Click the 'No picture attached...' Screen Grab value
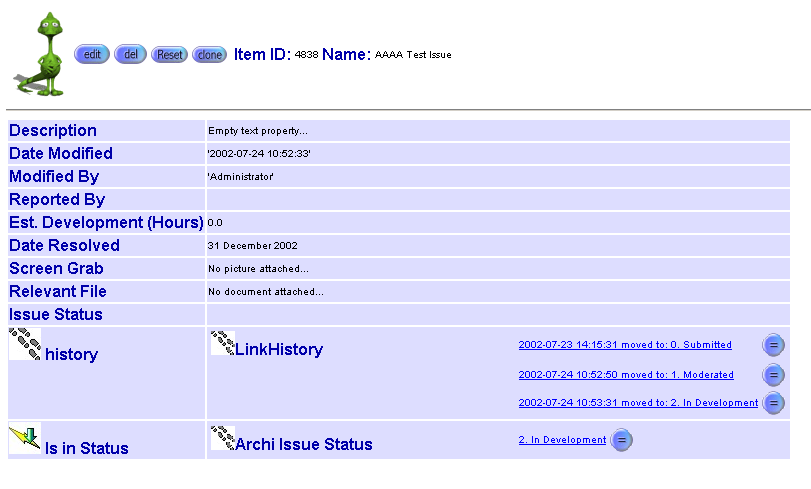The width and height of the screenshot is (811, 489). 258,269
